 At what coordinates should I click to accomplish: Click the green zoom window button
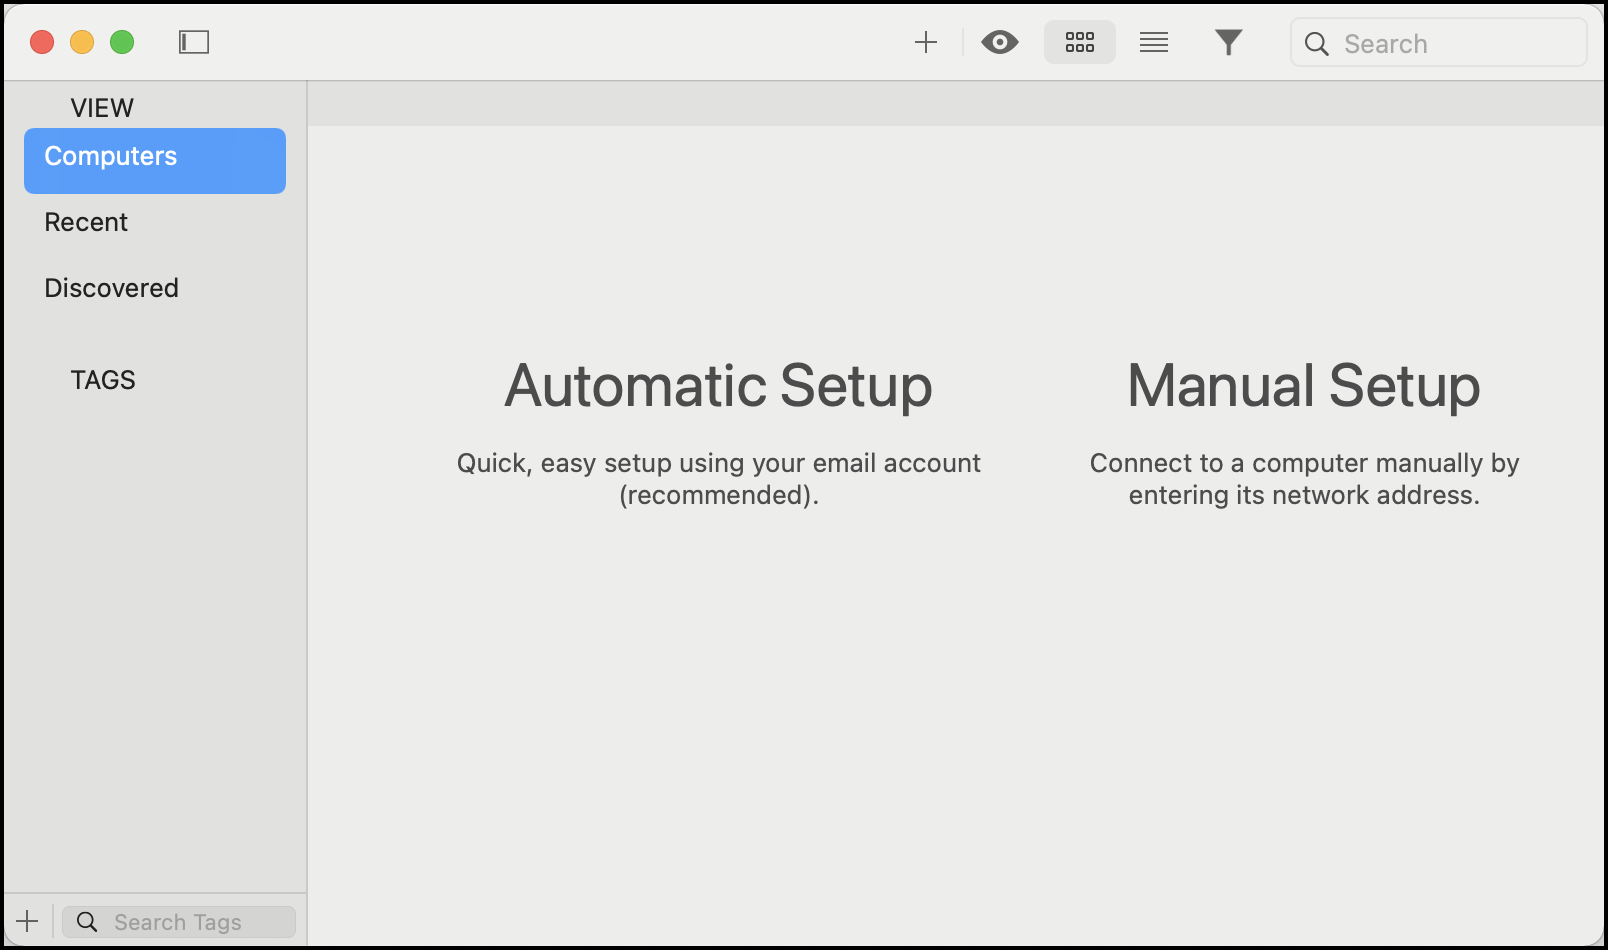[122, 42]
